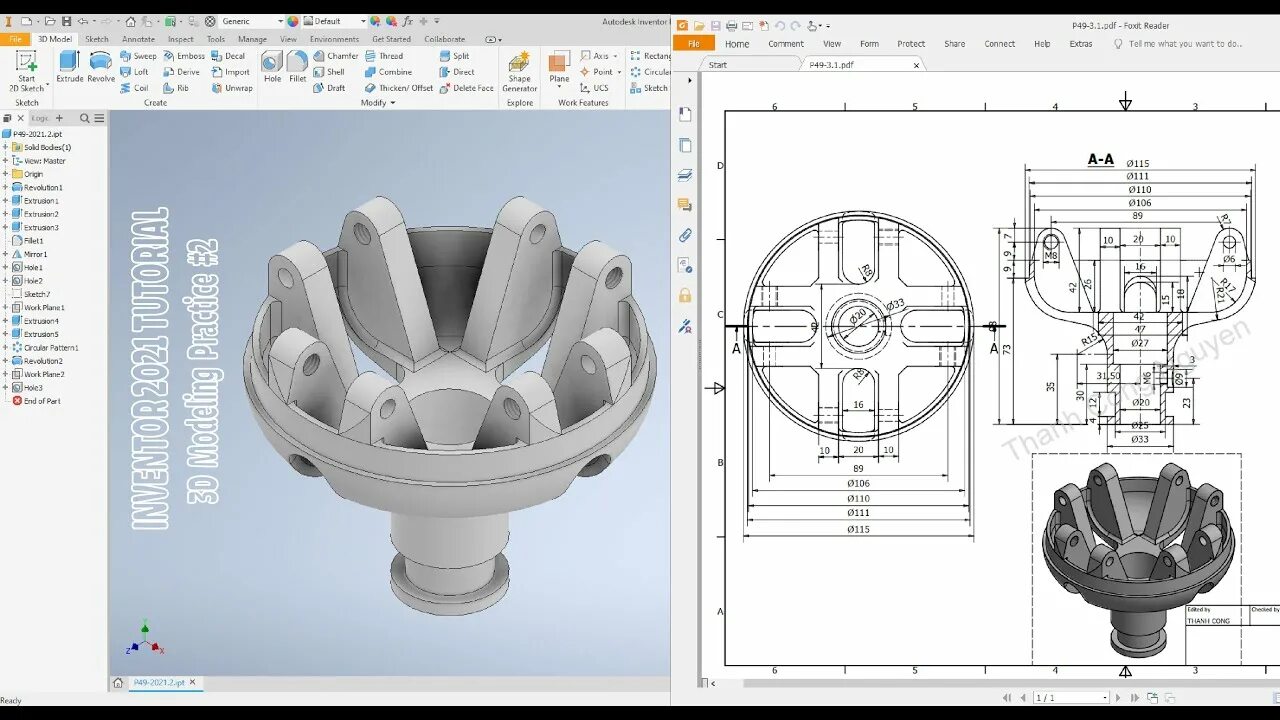Select End of Part marker
Screen dimensions: 1280x720
coord(36,401)
